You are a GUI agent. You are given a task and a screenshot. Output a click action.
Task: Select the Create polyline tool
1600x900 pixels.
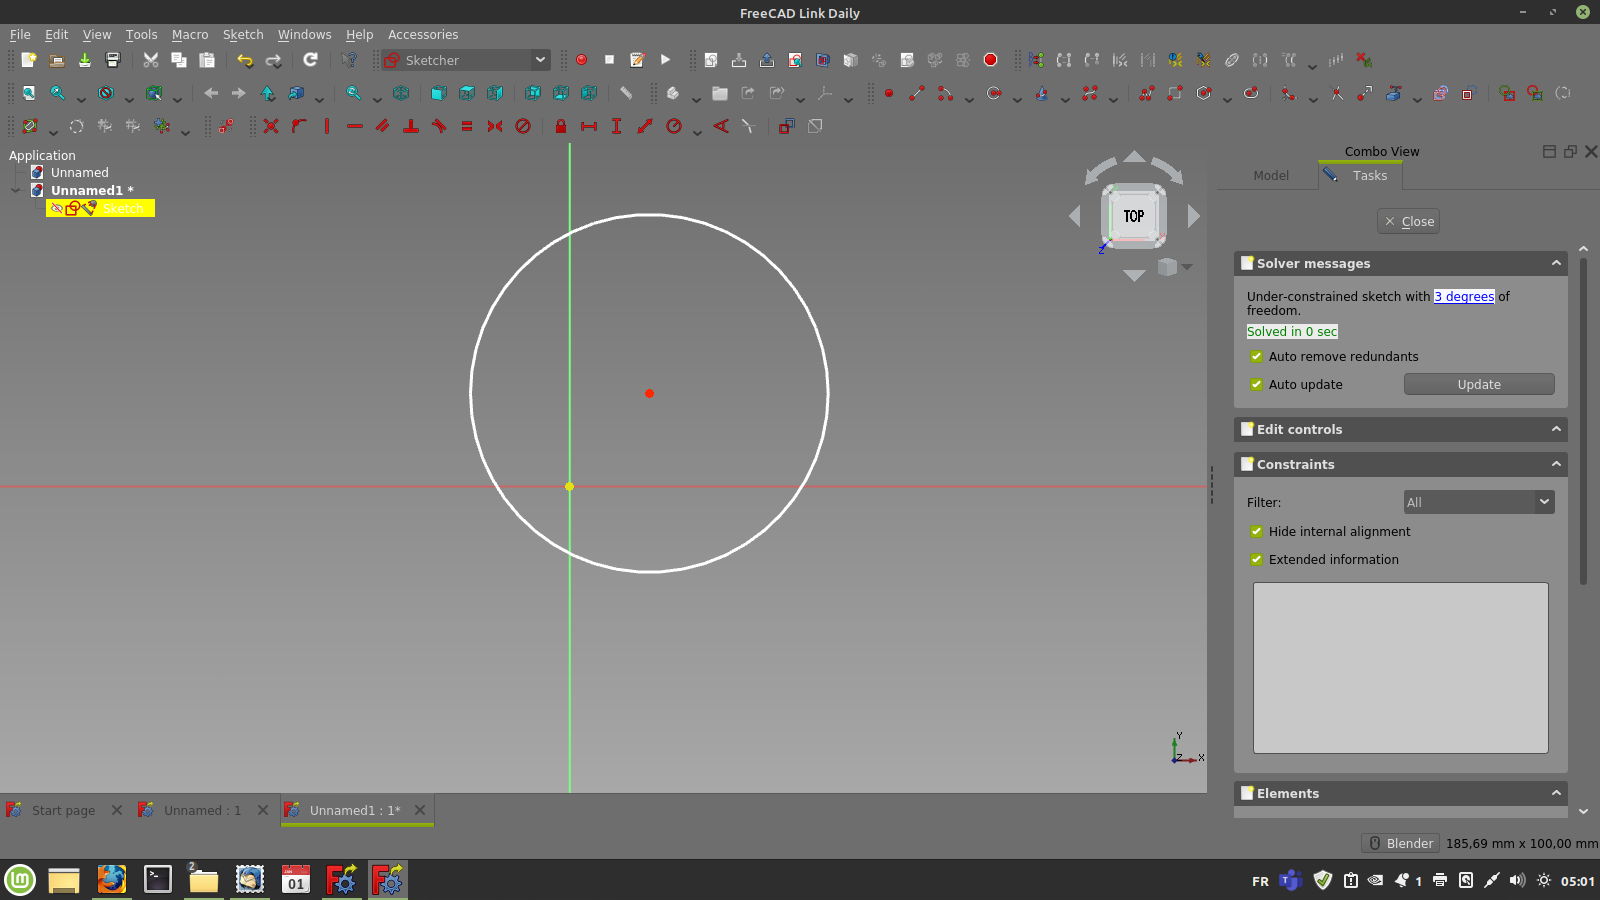click(1146, 94)
